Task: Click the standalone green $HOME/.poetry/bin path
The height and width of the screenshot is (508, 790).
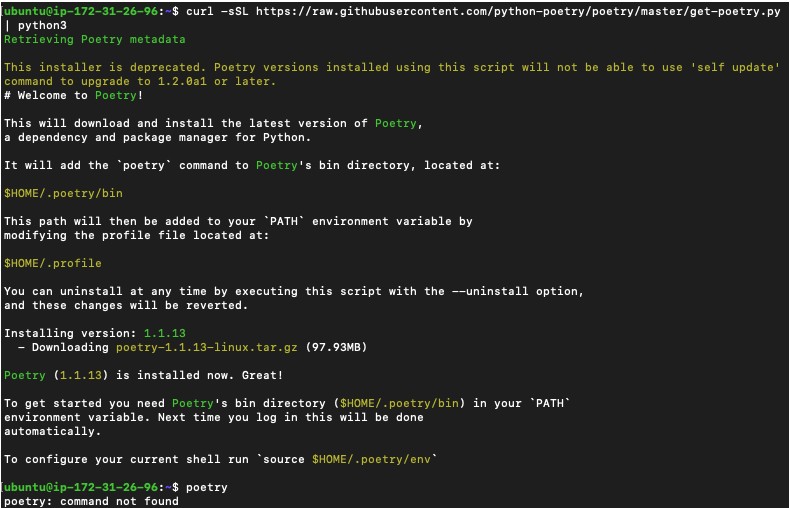Action: pos(62,193)
